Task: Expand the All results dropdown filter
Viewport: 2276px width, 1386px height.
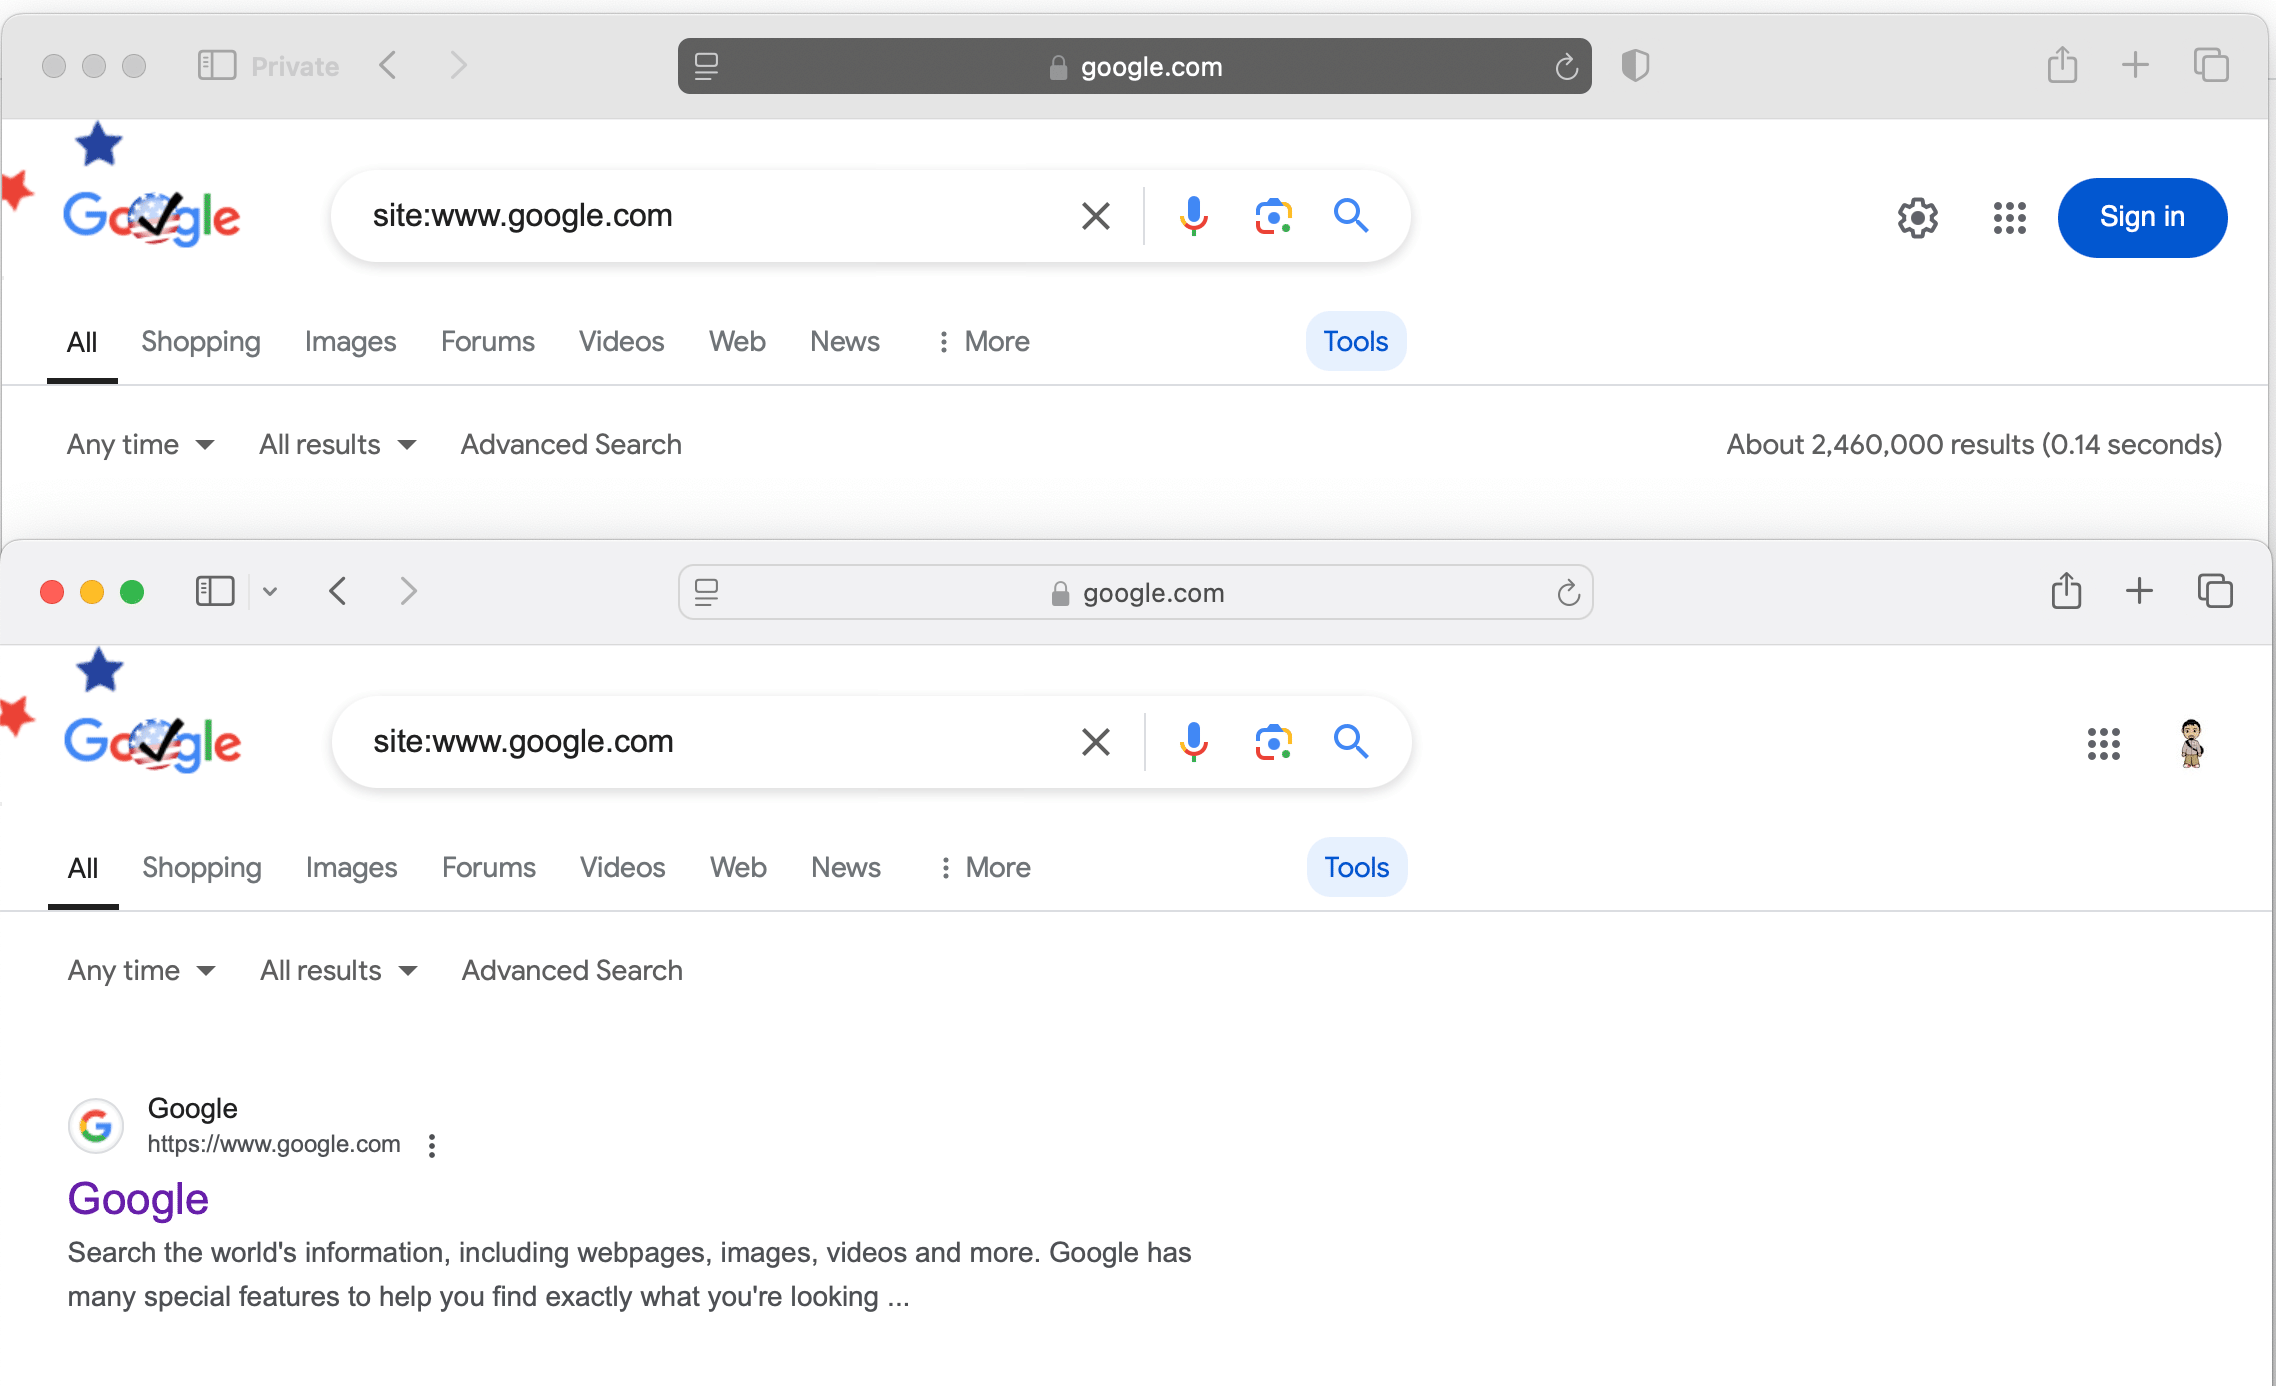Action: [x=337, y=970]
